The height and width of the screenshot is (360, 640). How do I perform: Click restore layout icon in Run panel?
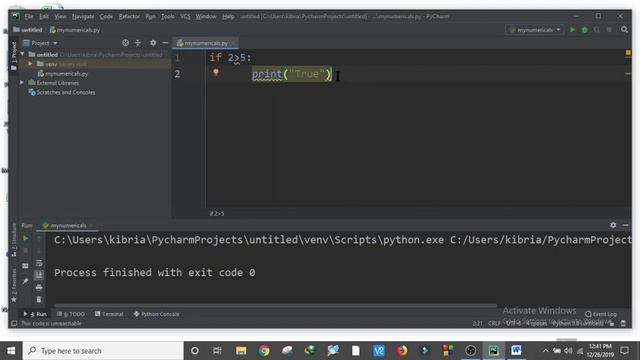[x=25, y=266]
